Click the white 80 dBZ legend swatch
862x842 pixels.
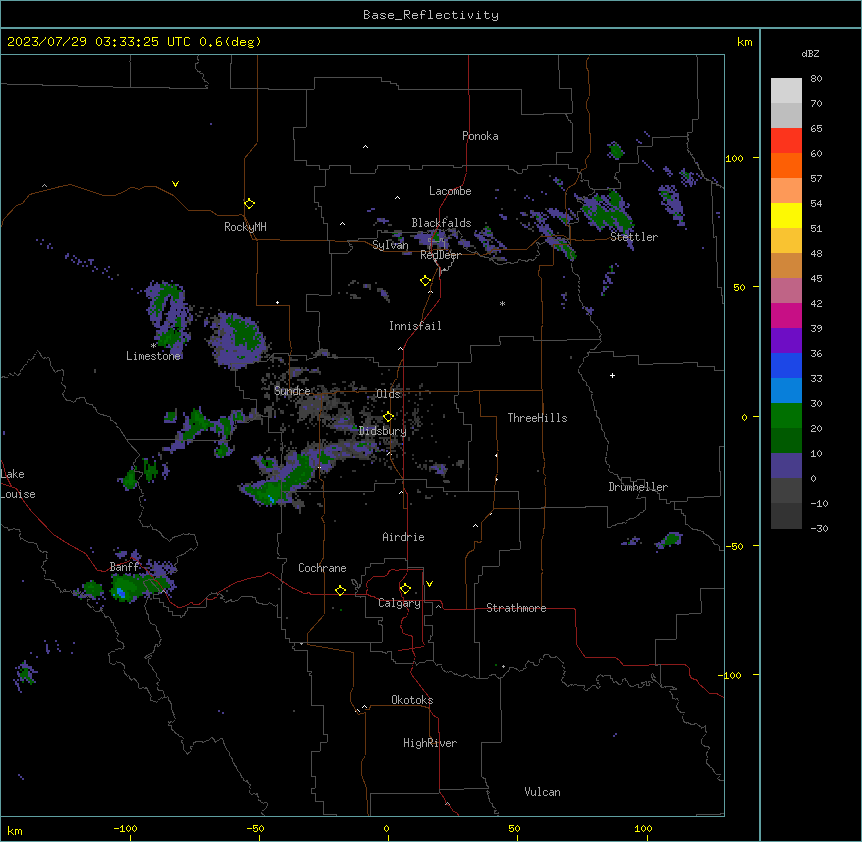coord(786,90)
